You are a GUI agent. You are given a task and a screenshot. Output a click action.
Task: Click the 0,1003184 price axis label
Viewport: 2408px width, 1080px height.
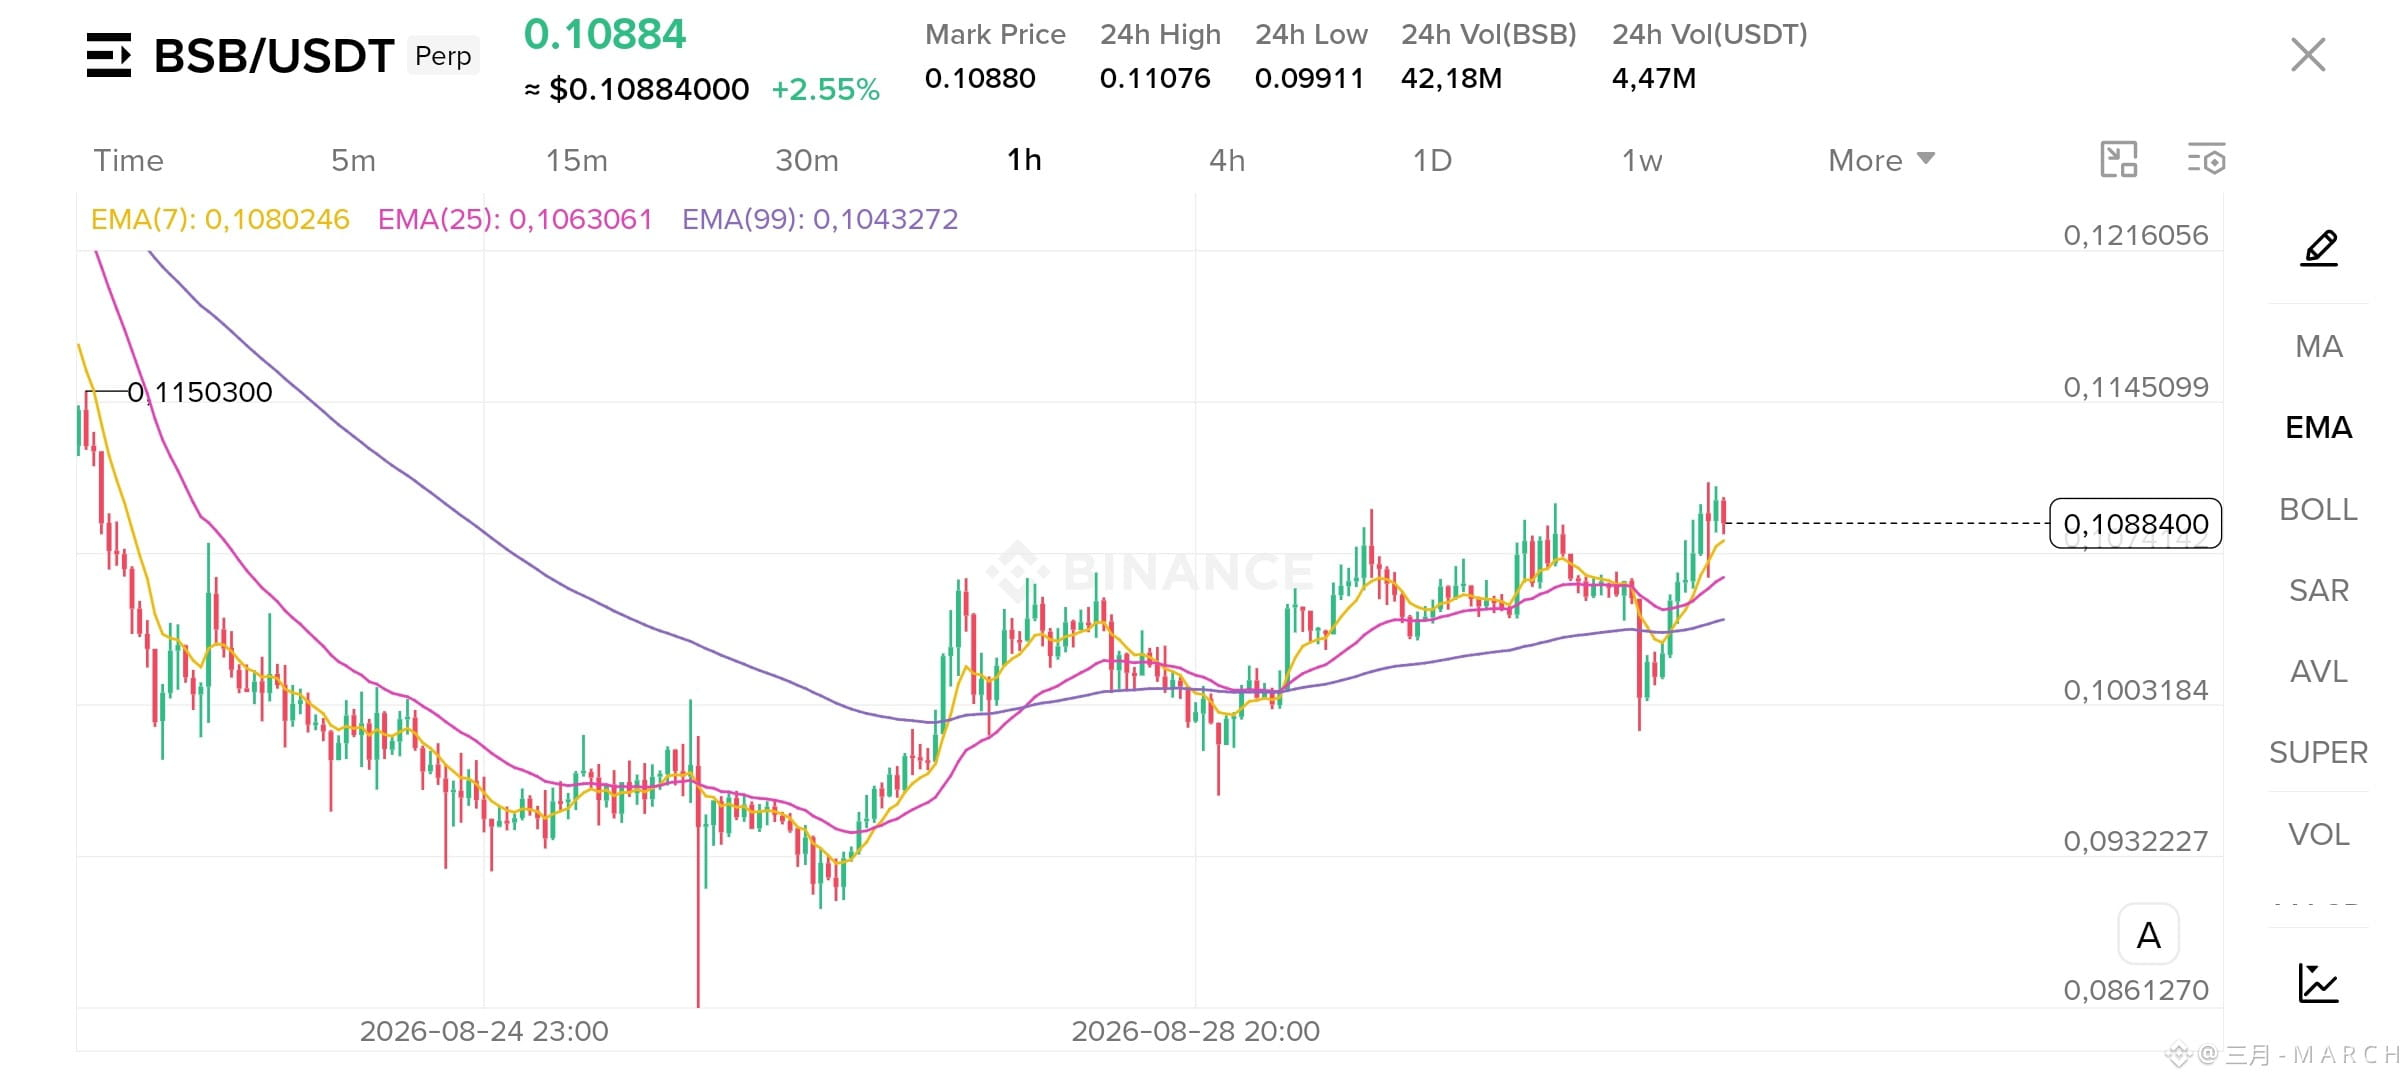coord(2136,690)
